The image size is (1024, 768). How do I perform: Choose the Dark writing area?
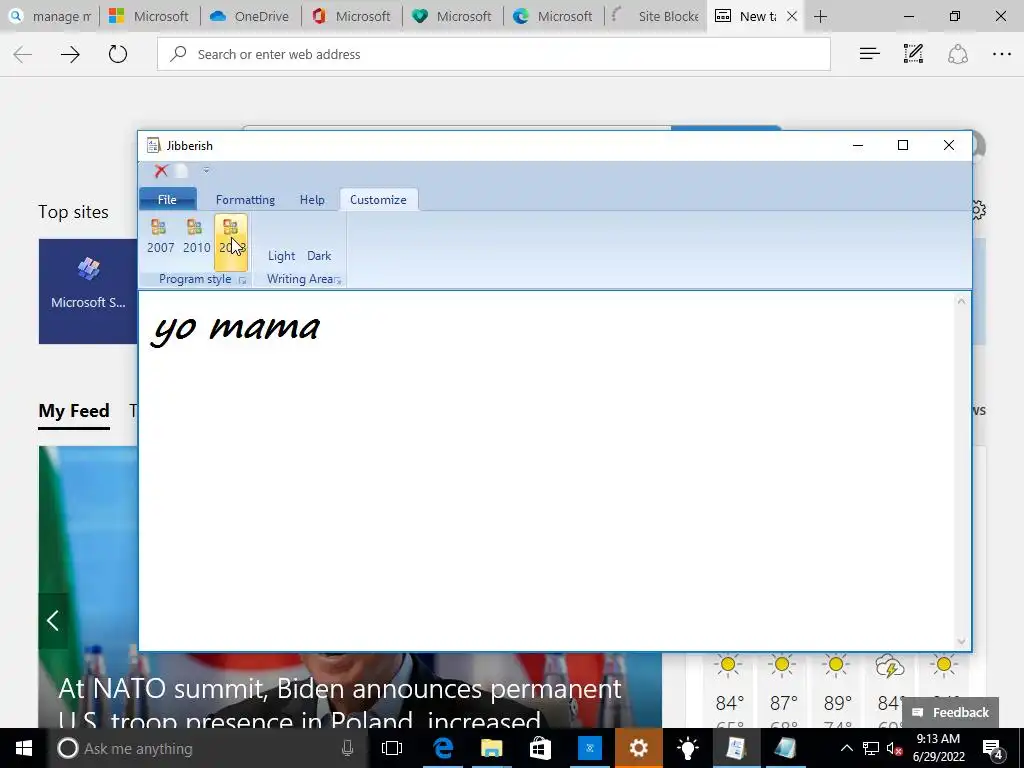[x=319, y=255]
